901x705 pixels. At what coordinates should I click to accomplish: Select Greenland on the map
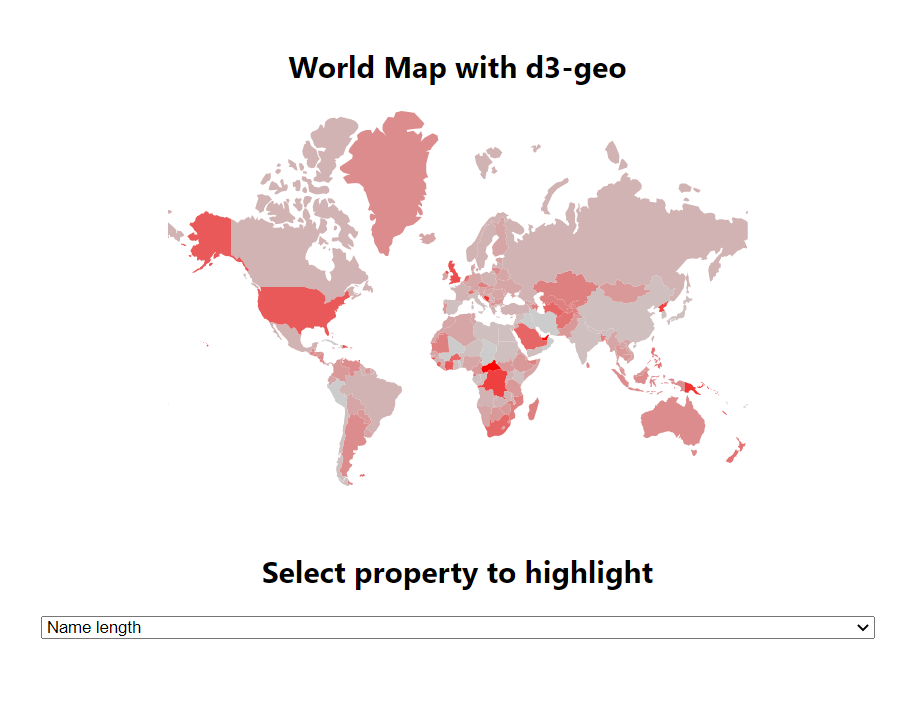pyautogui.click(x=394, y=178)
